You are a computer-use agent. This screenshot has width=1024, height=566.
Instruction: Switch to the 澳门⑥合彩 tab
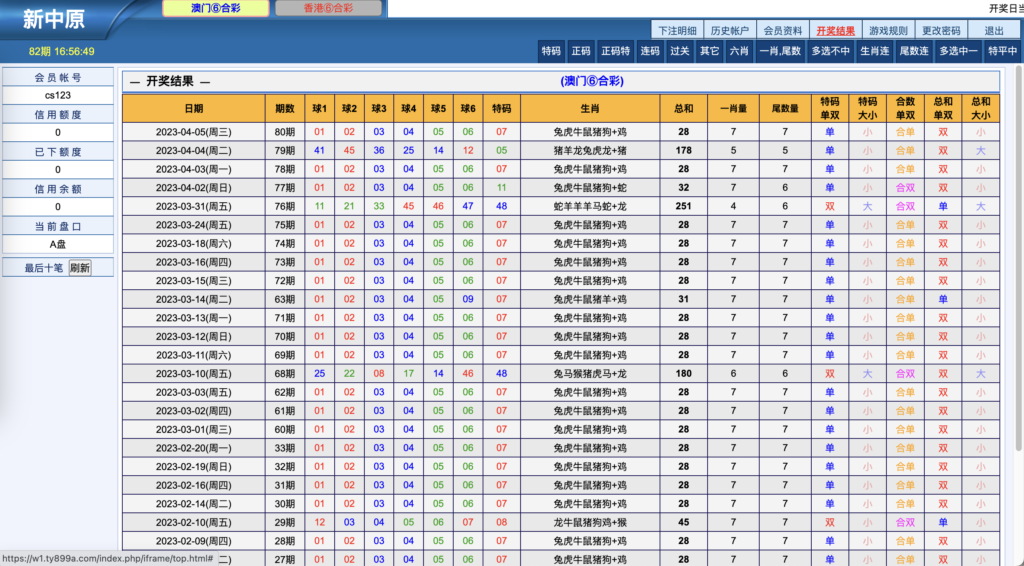coord(215,8)
